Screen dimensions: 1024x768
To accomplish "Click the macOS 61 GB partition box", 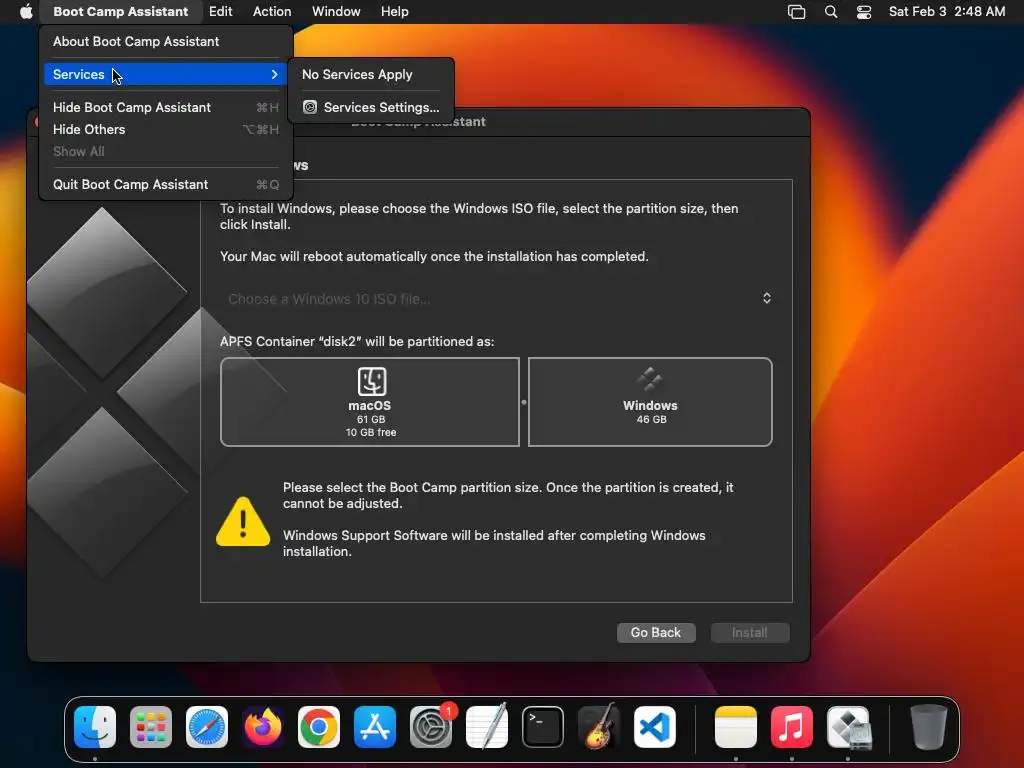I will (370, 402).
